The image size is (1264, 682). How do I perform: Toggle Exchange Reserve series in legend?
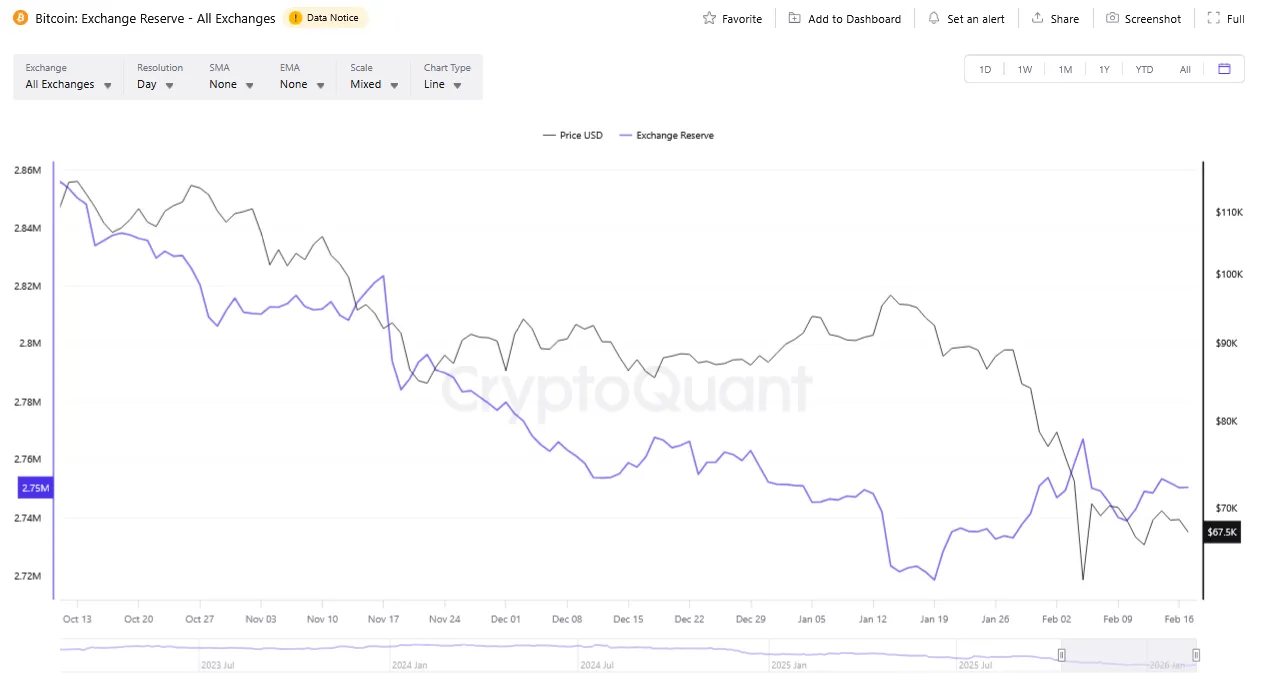667,135
